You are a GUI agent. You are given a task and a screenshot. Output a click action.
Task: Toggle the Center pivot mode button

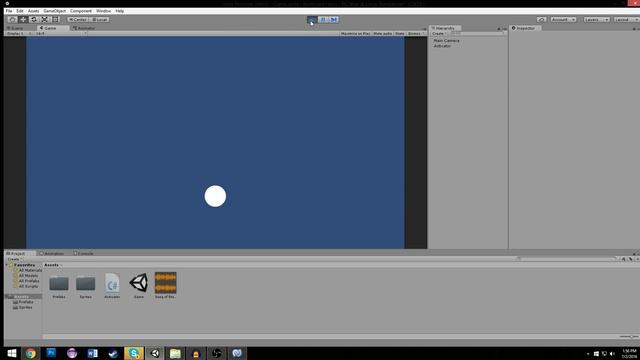click(78, 20)
